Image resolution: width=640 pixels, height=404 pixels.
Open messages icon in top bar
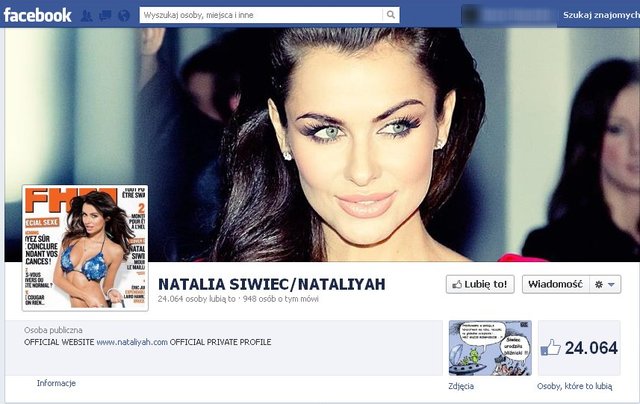click(x=105, y=16)
